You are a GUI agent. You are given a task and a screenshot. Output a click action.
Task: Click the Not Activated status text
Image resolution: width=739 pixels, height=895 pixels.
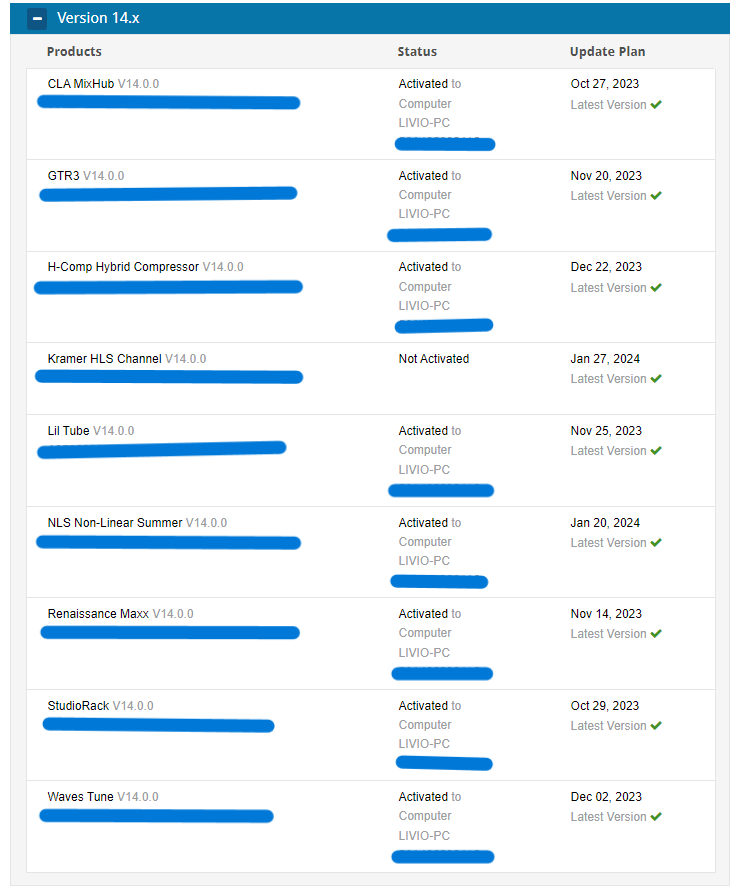click(x=433, y=359)
